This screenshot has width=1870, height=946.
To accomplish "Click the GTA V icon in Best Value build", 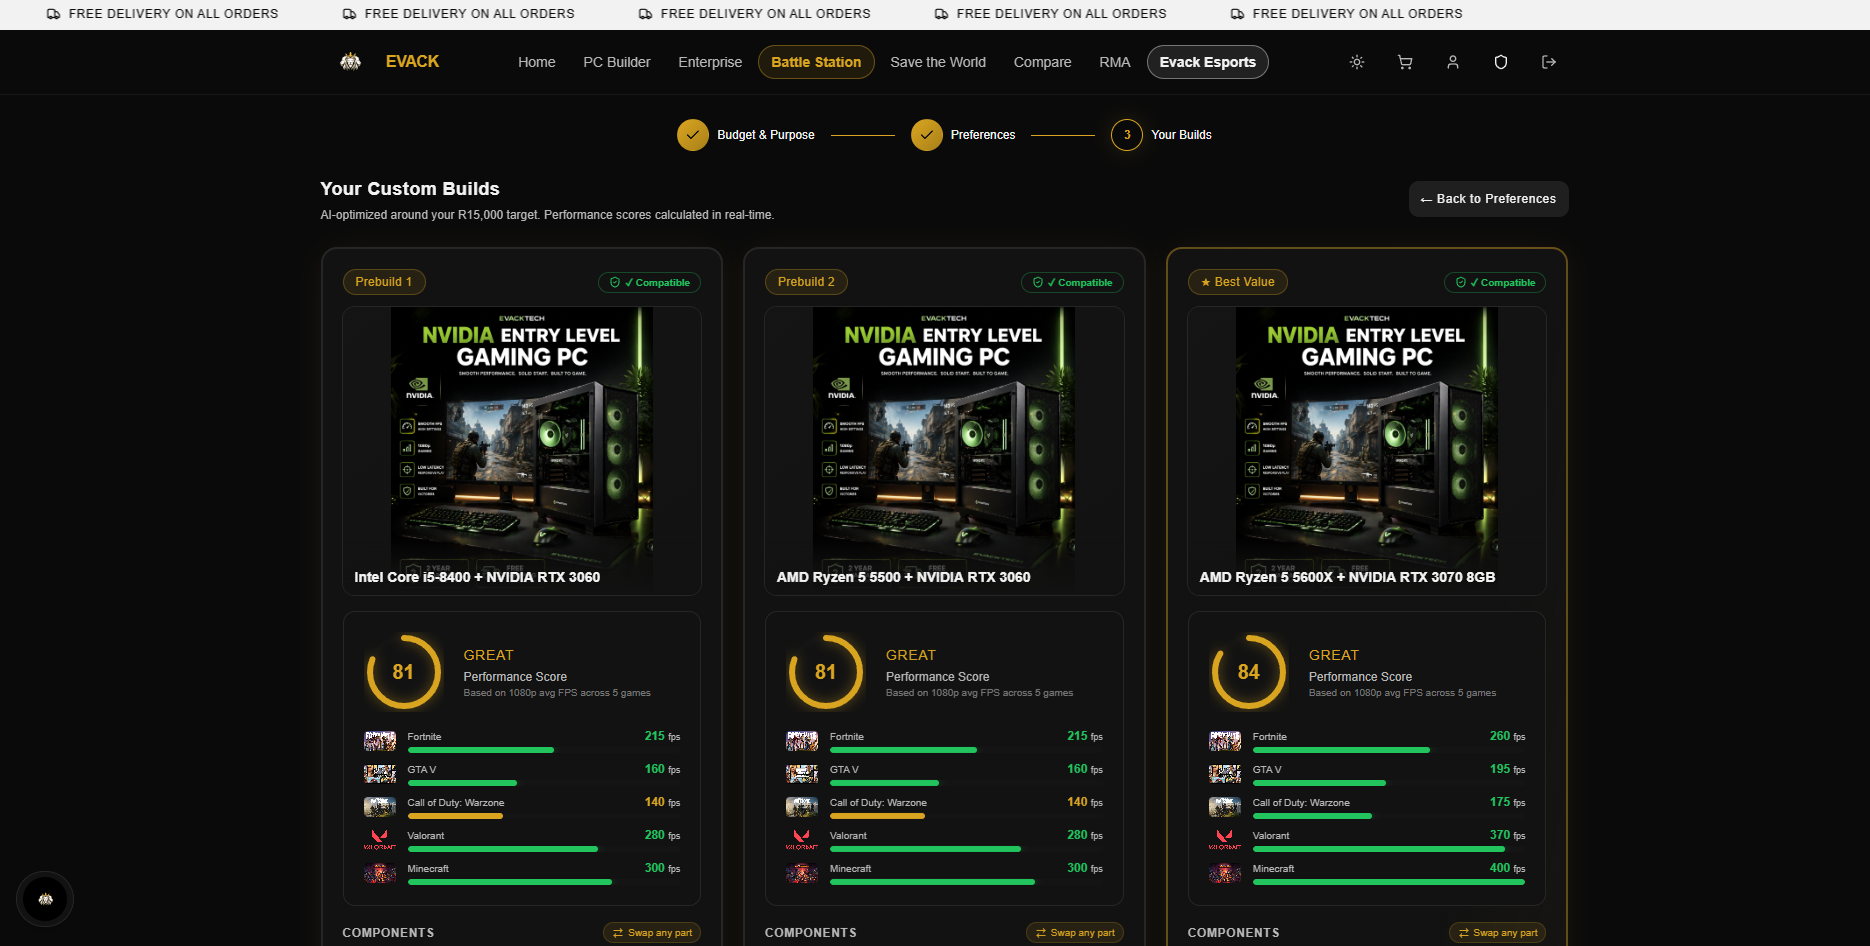I will 1225,774.
